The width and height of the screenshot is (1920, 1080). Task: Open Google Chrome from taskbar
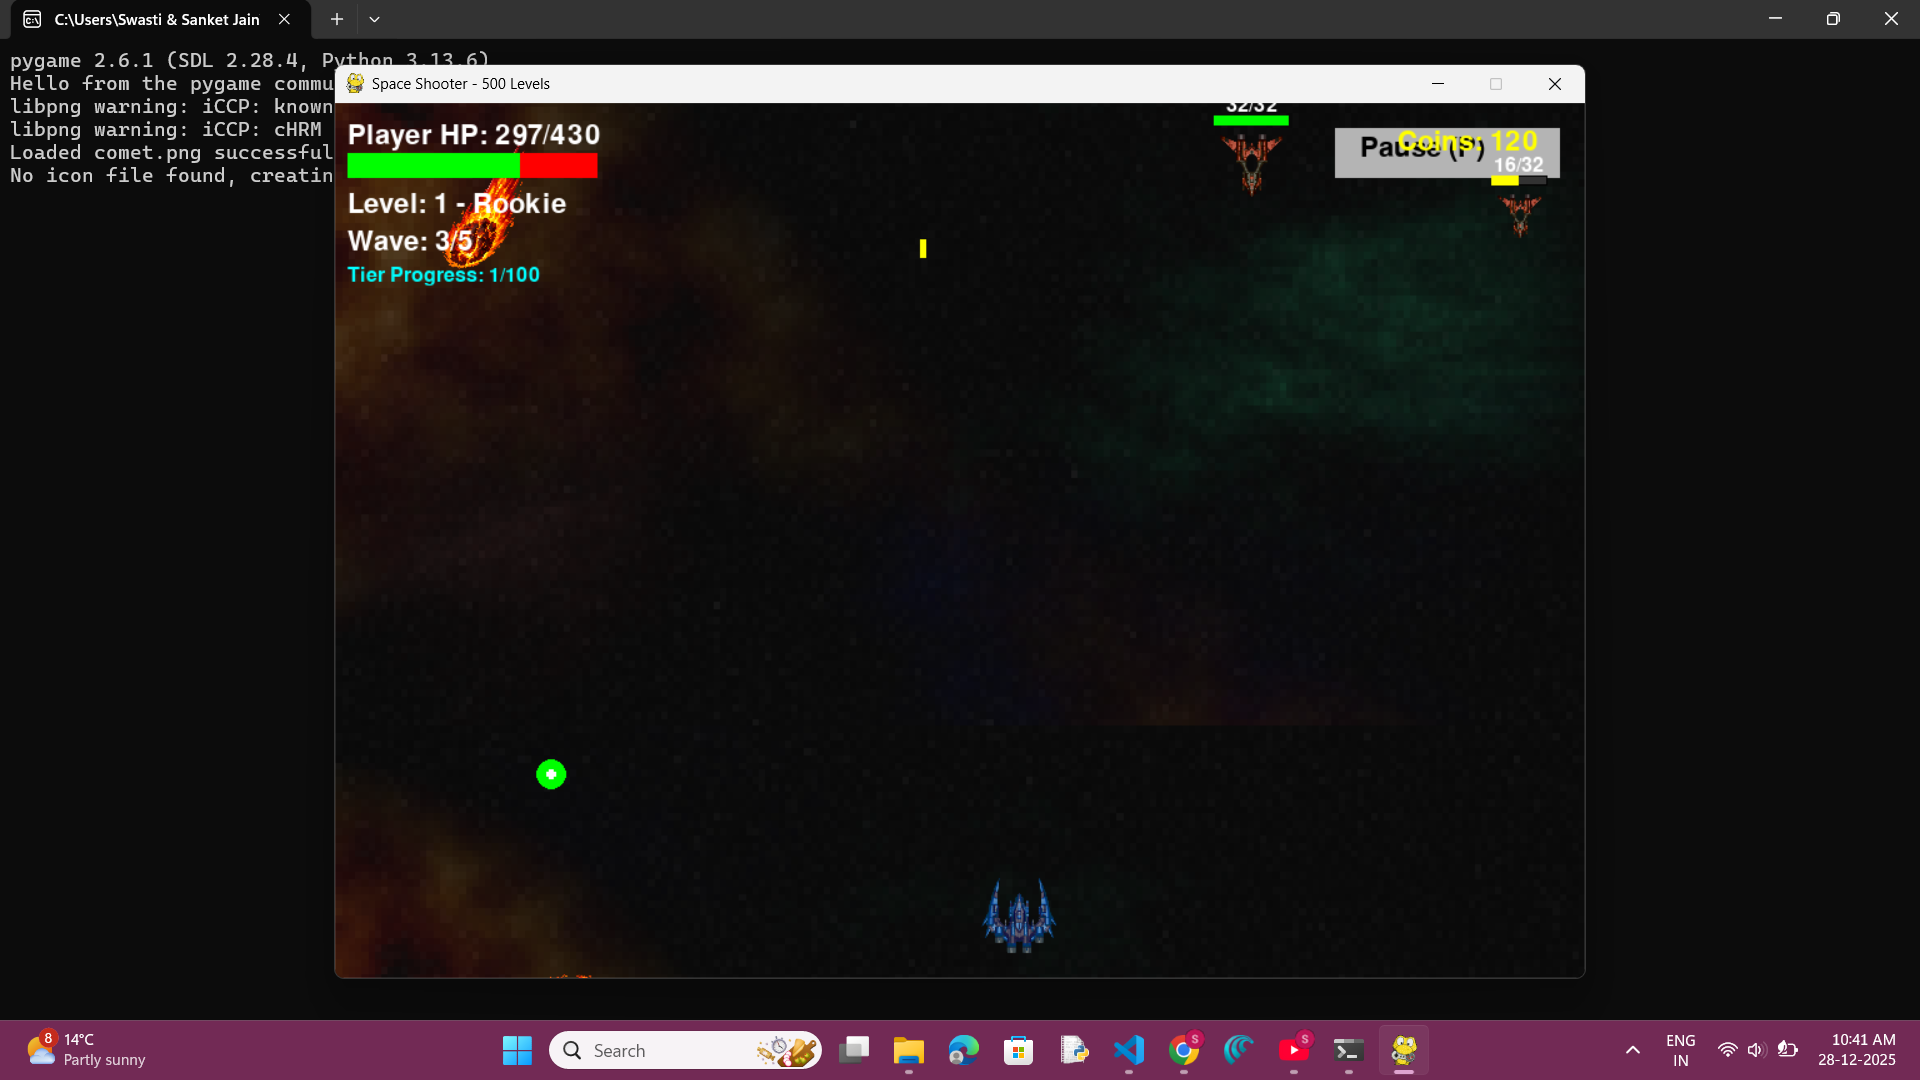tap(1183, 1050)
